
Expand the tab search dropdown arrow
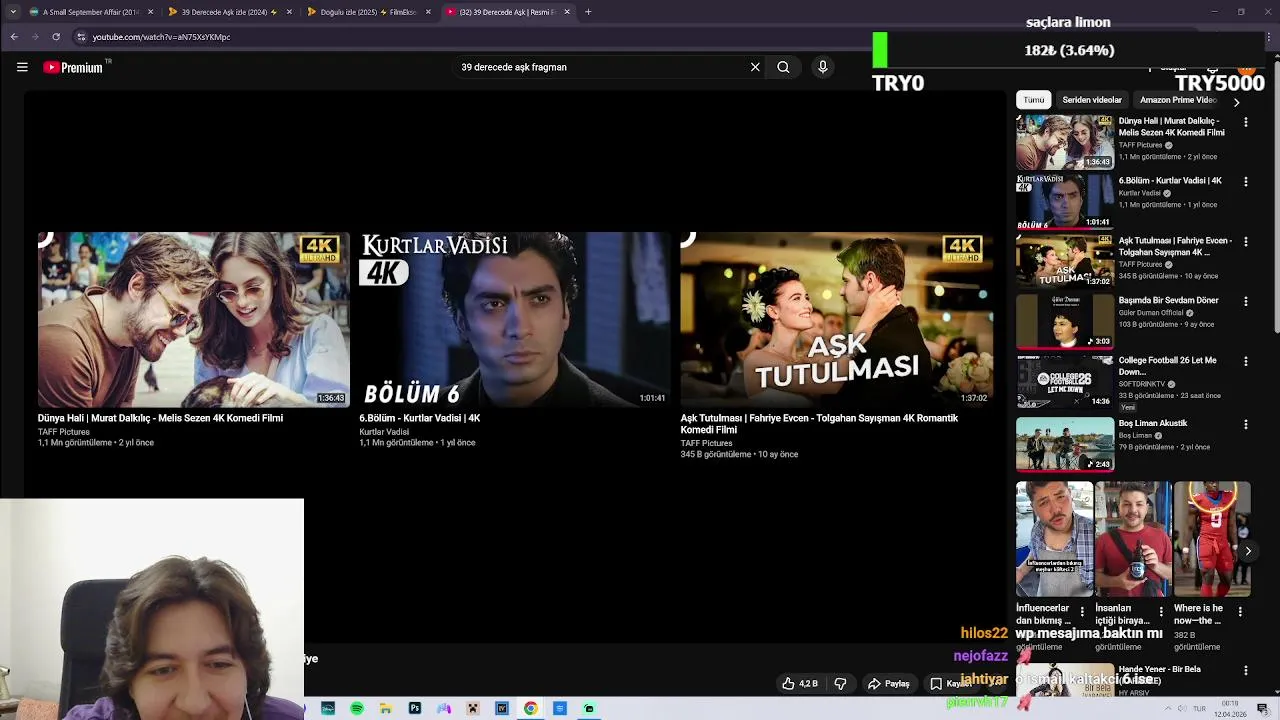pyautogui.click(x=12, y=12)
